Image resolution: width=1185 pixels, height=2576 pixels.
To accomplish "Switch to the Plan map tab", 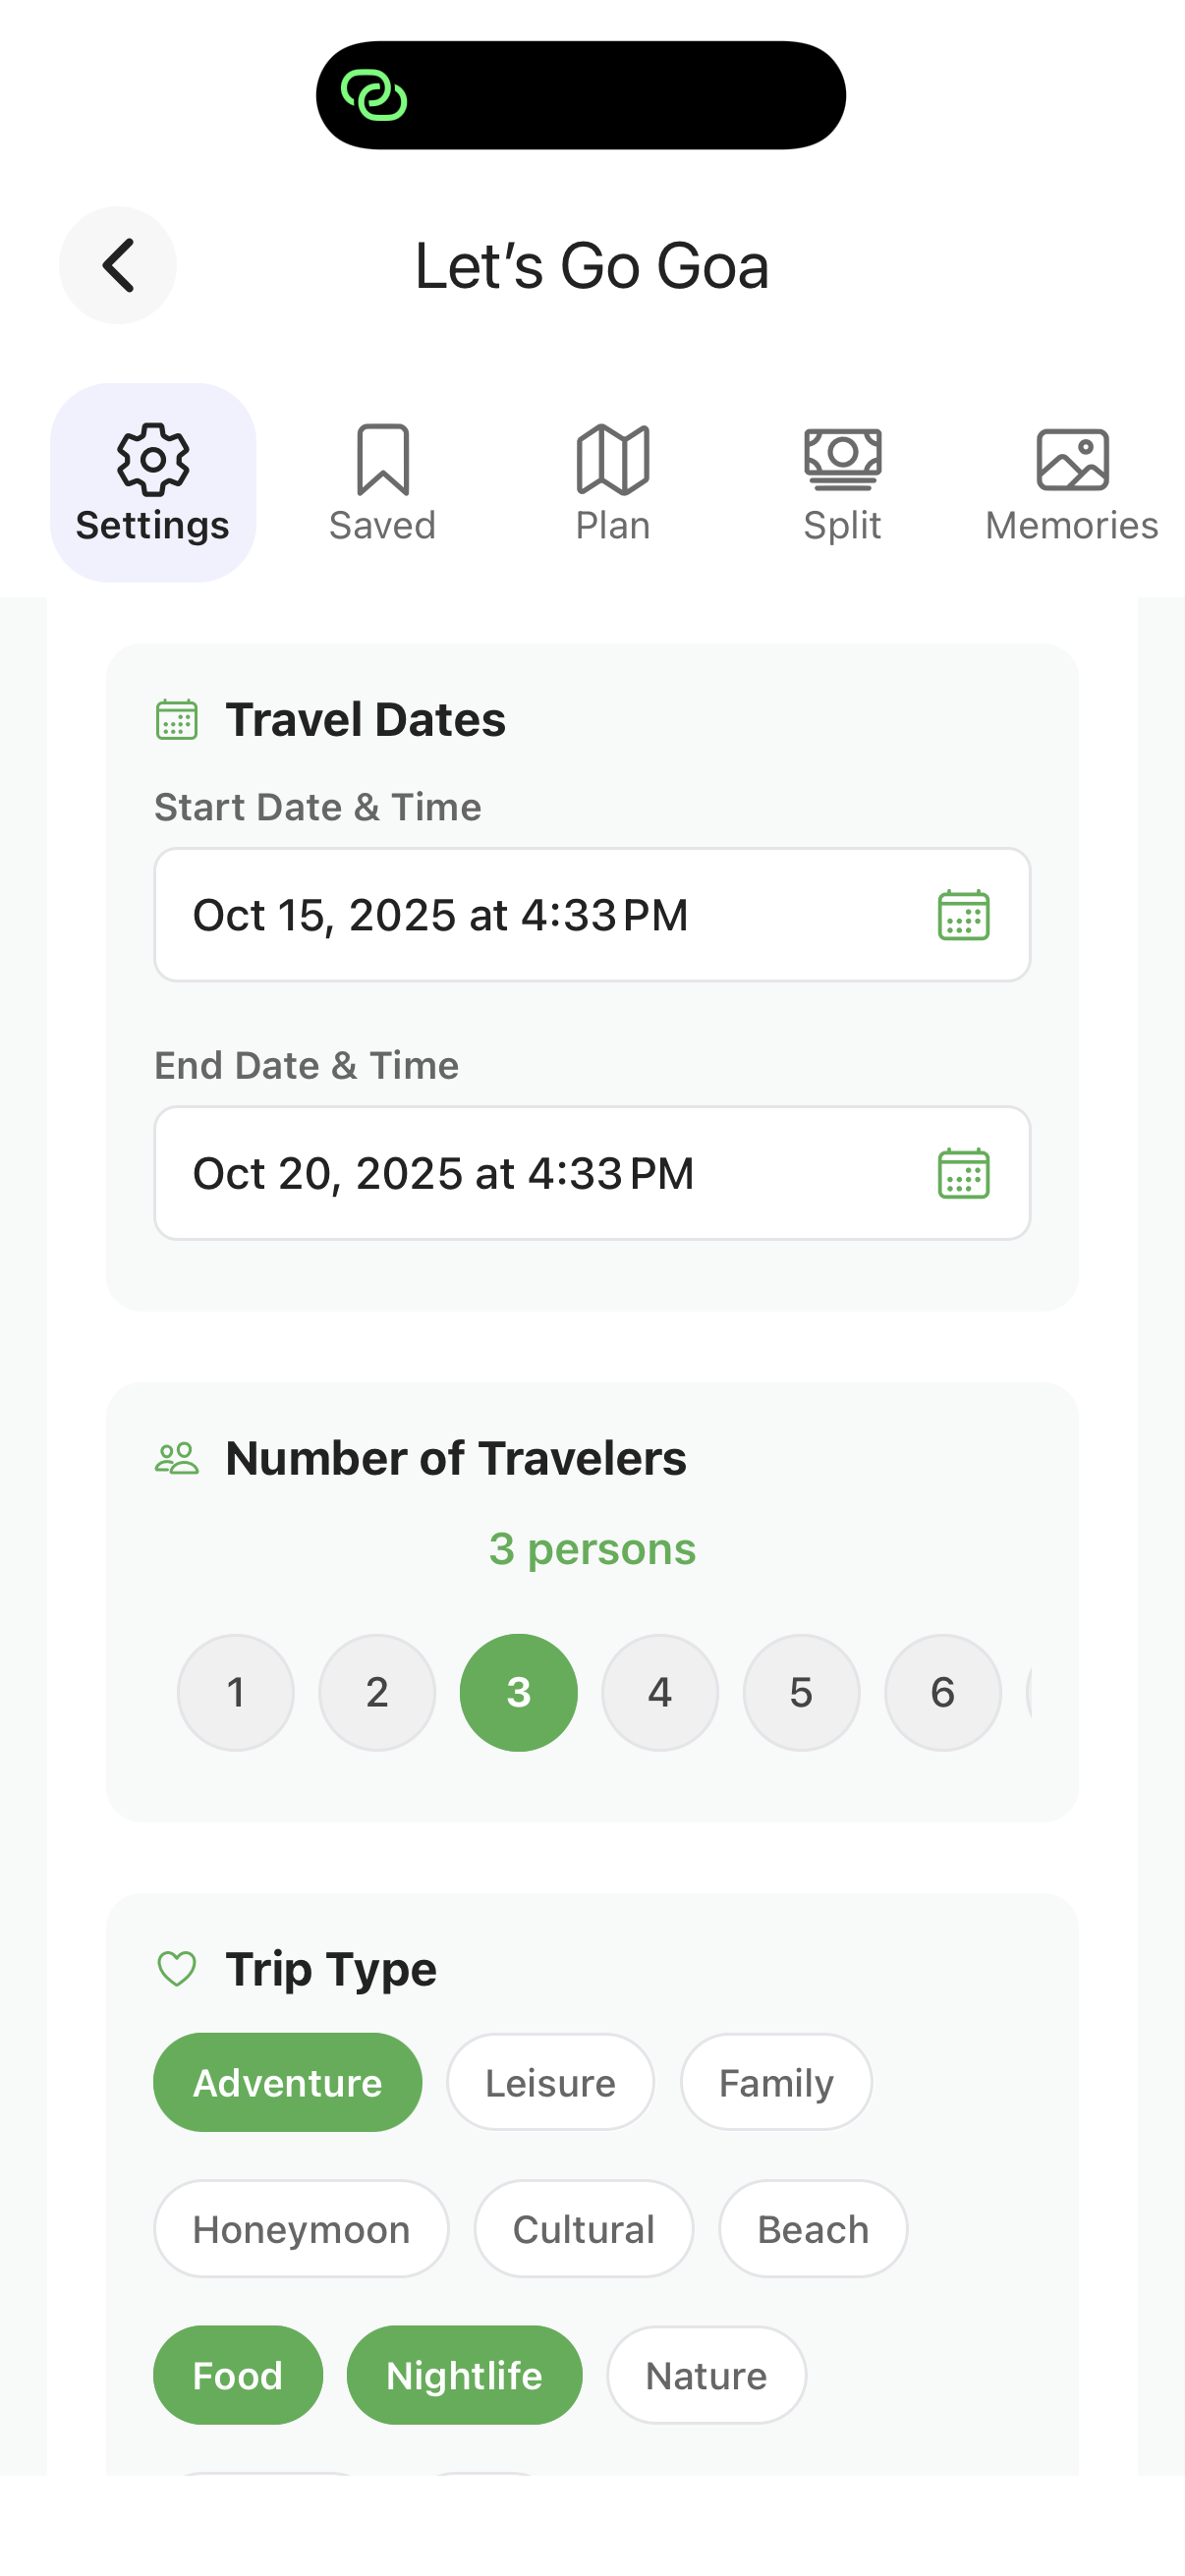I will [612, 483].
